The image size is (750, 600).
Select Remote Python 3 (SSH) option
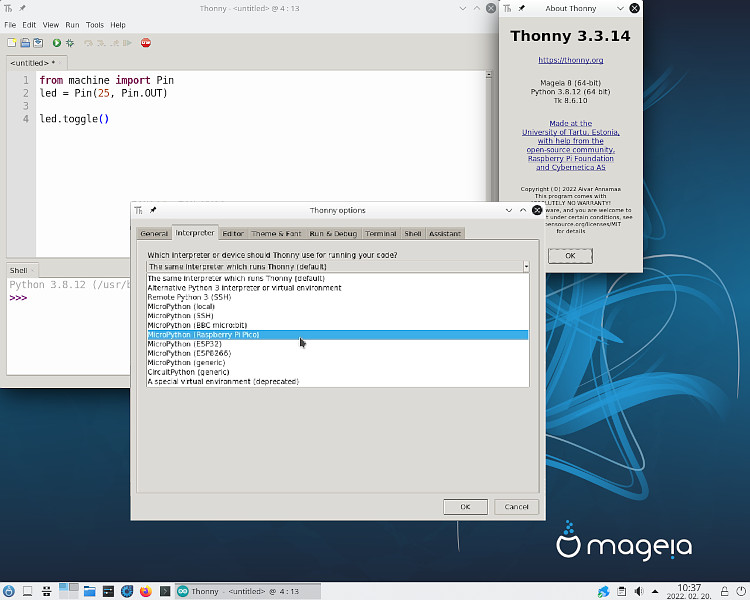click(338, 297)
